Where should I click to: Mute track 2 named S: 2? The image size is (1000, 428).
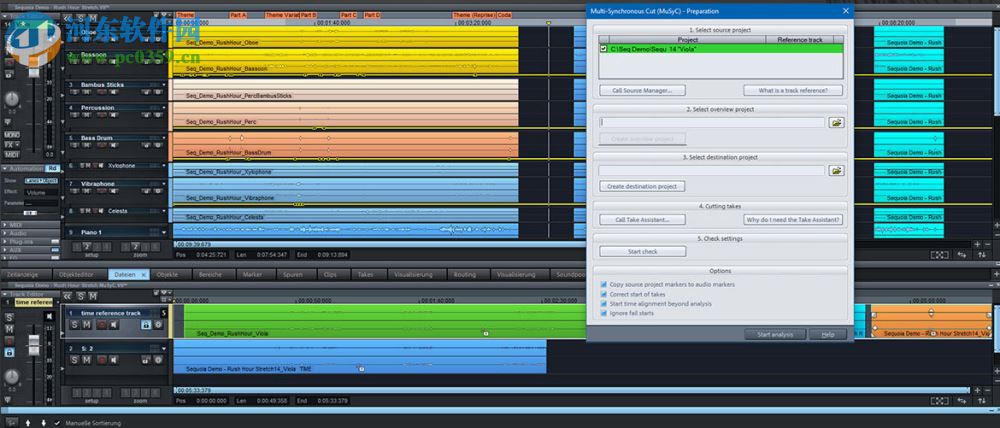click(87, 360)
